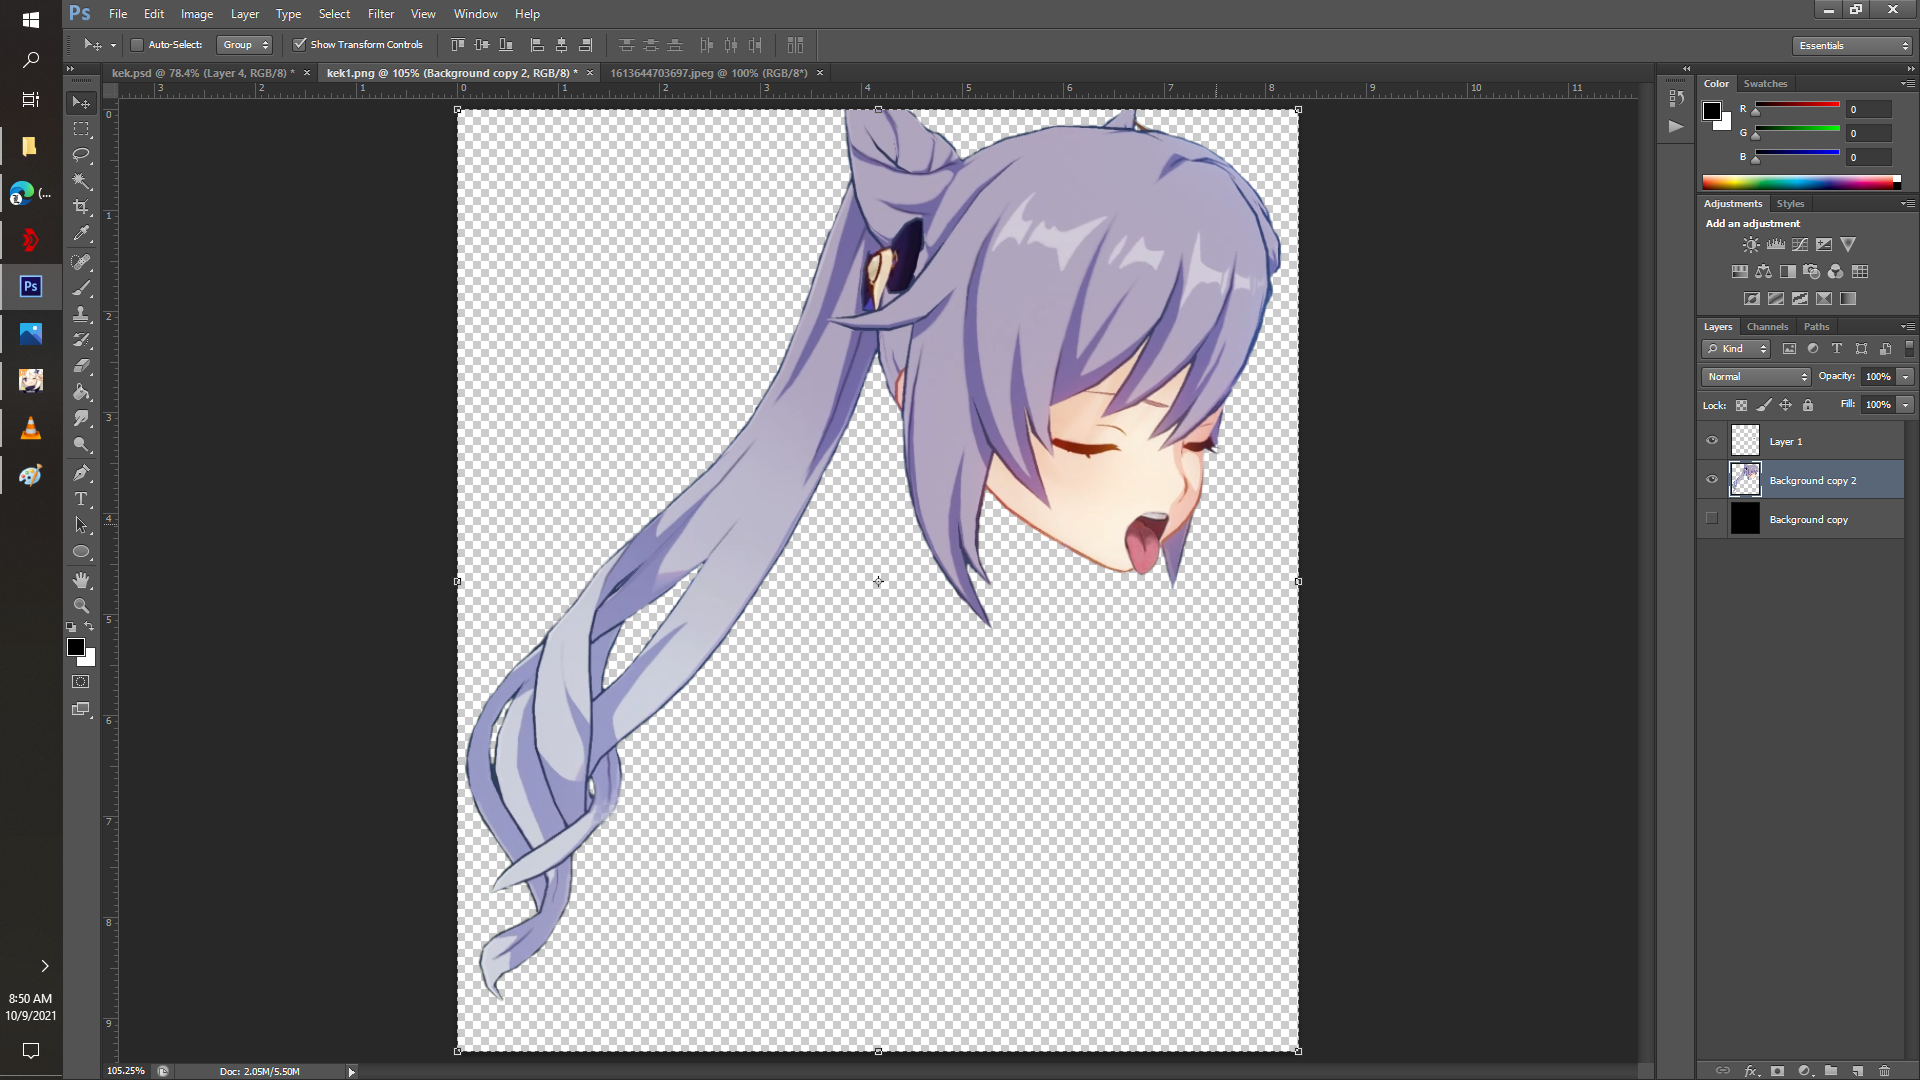Uncheck Show Transform Controls
This screenshot has width=1920, height=1080.
(299, 45)
